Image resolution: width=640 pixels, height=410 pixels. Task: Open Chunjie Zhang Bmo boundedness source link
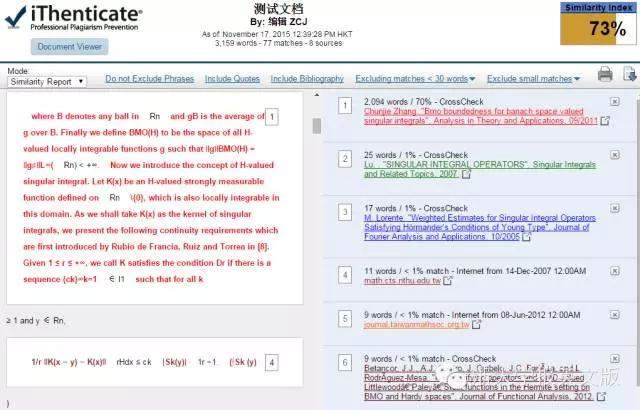coord(480,116)
